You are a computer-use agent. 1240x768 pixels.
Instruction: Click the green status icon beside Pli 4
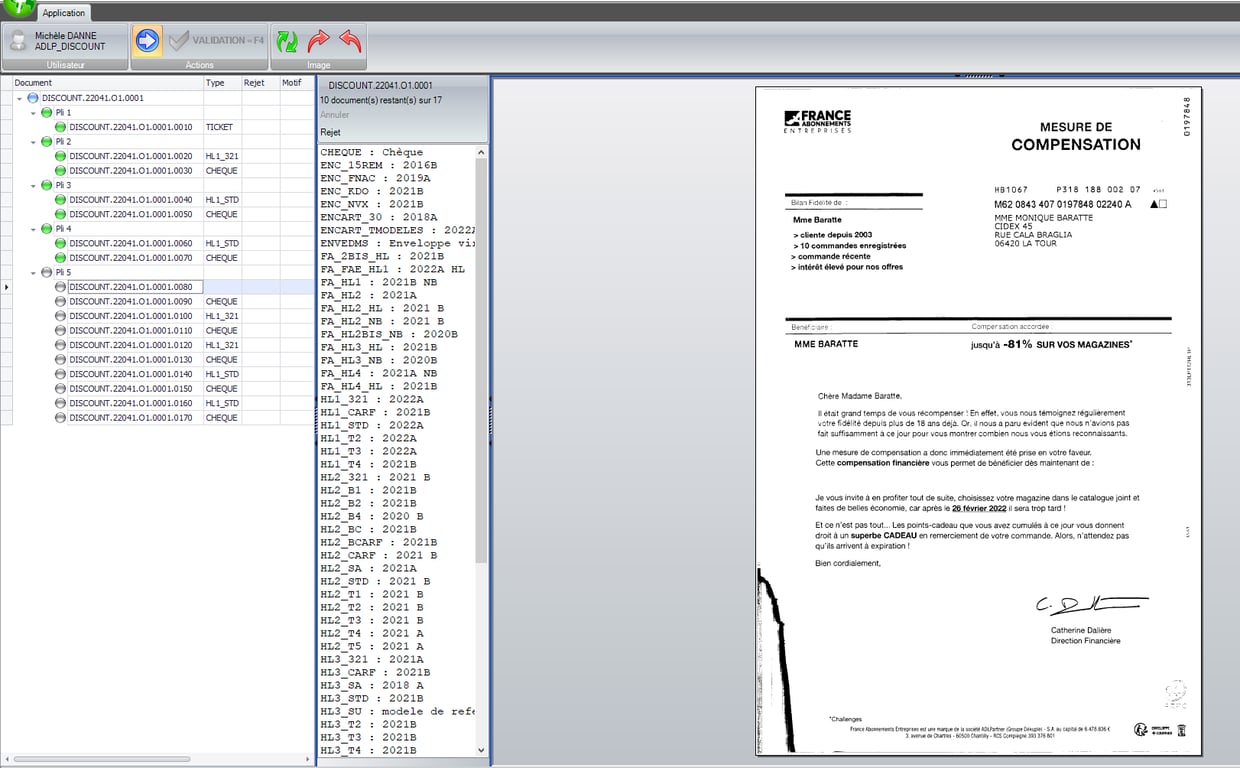[46, 229]
